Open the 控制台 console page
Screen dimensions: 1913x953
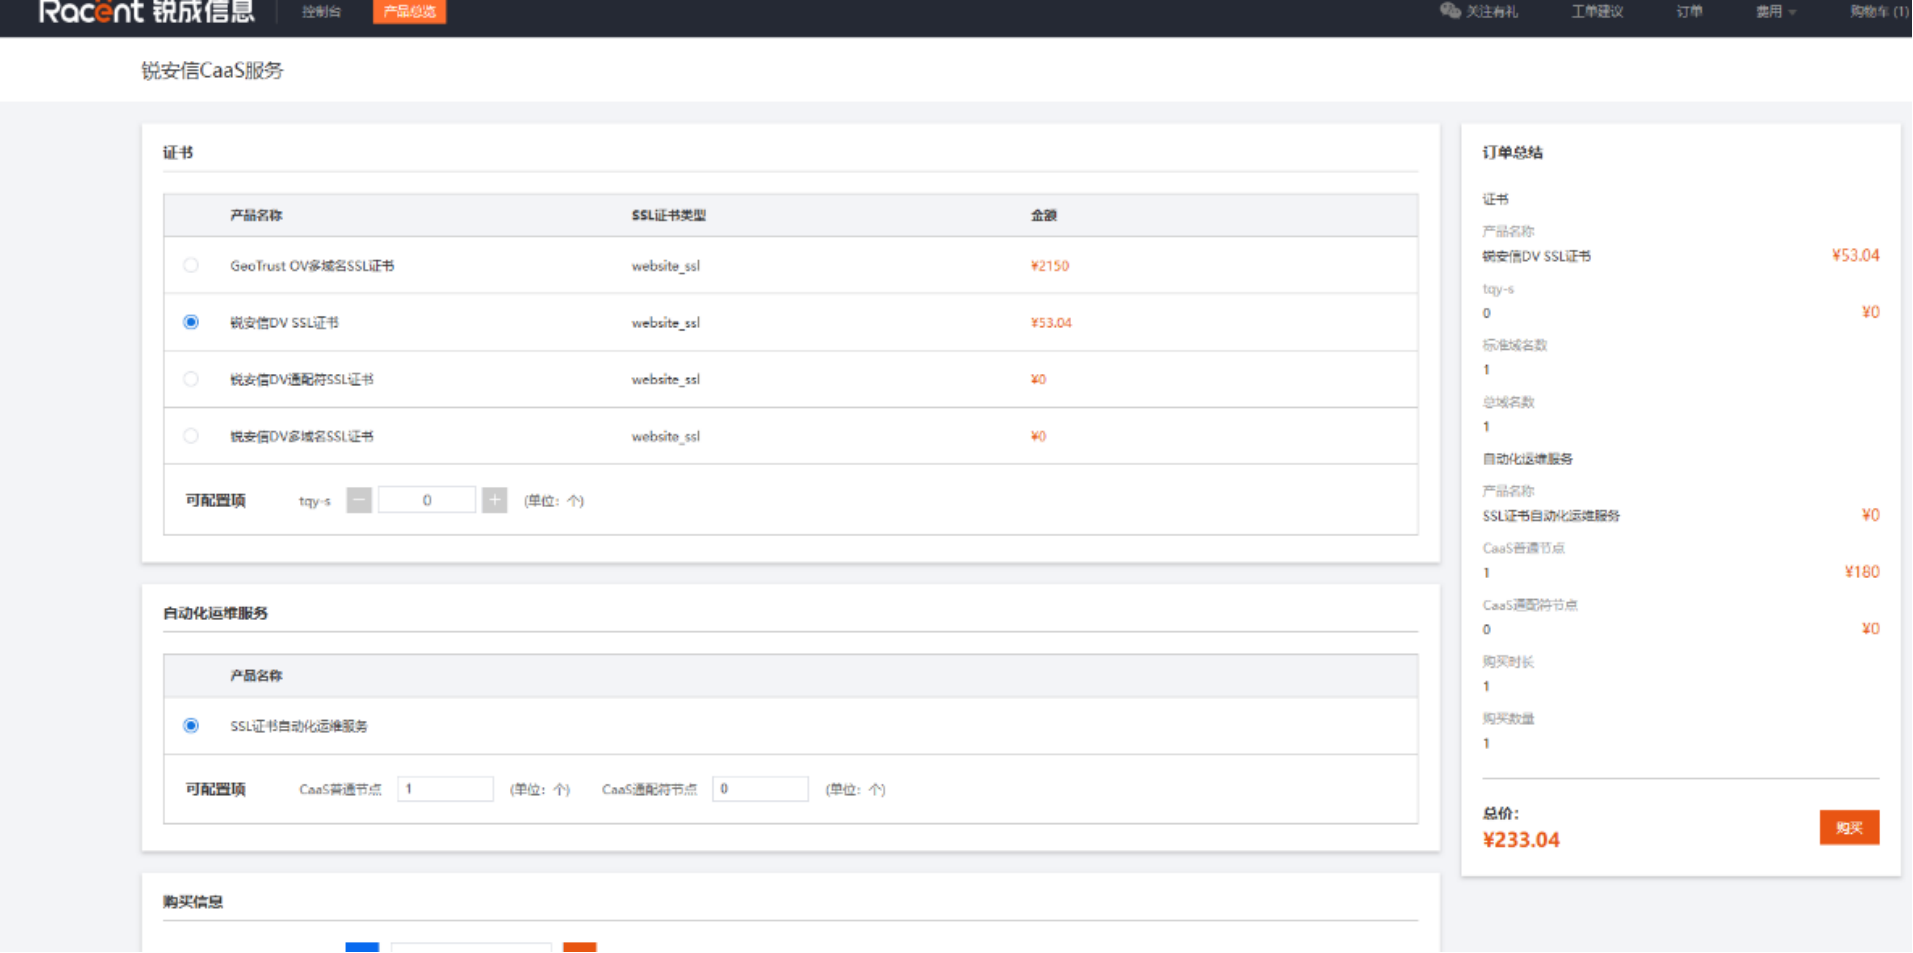coord(321,12)
